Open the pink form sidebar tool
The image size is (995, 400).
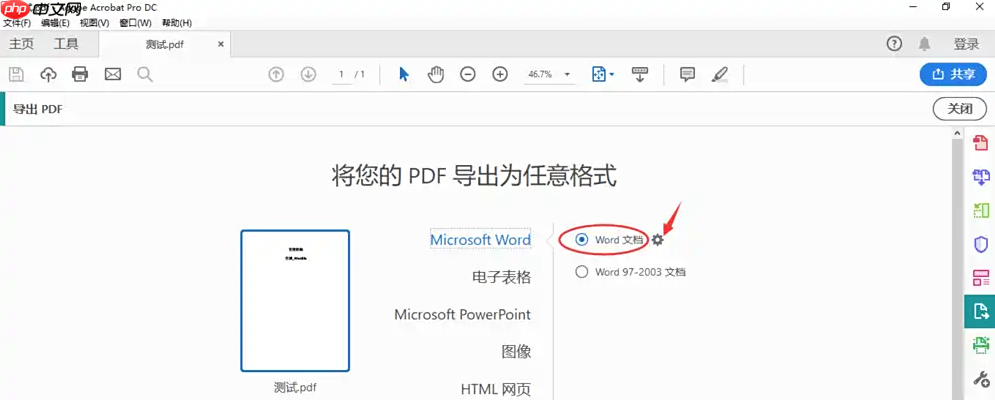[981, 278]
